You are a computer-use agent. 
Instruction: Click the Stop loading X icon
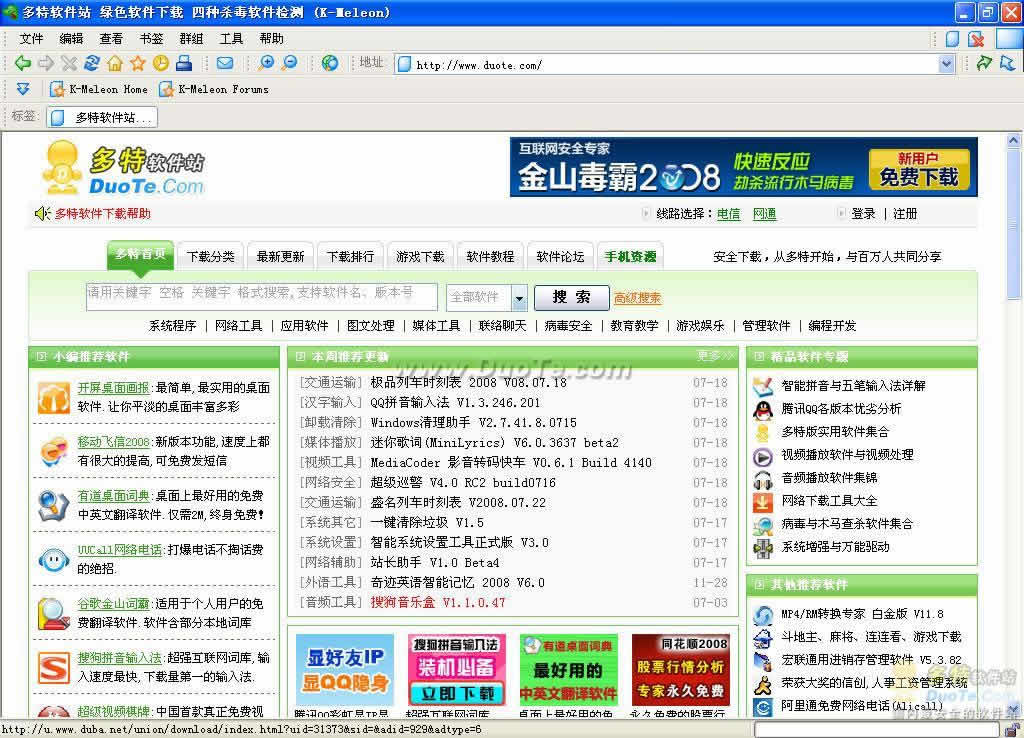tap(69, 63)
